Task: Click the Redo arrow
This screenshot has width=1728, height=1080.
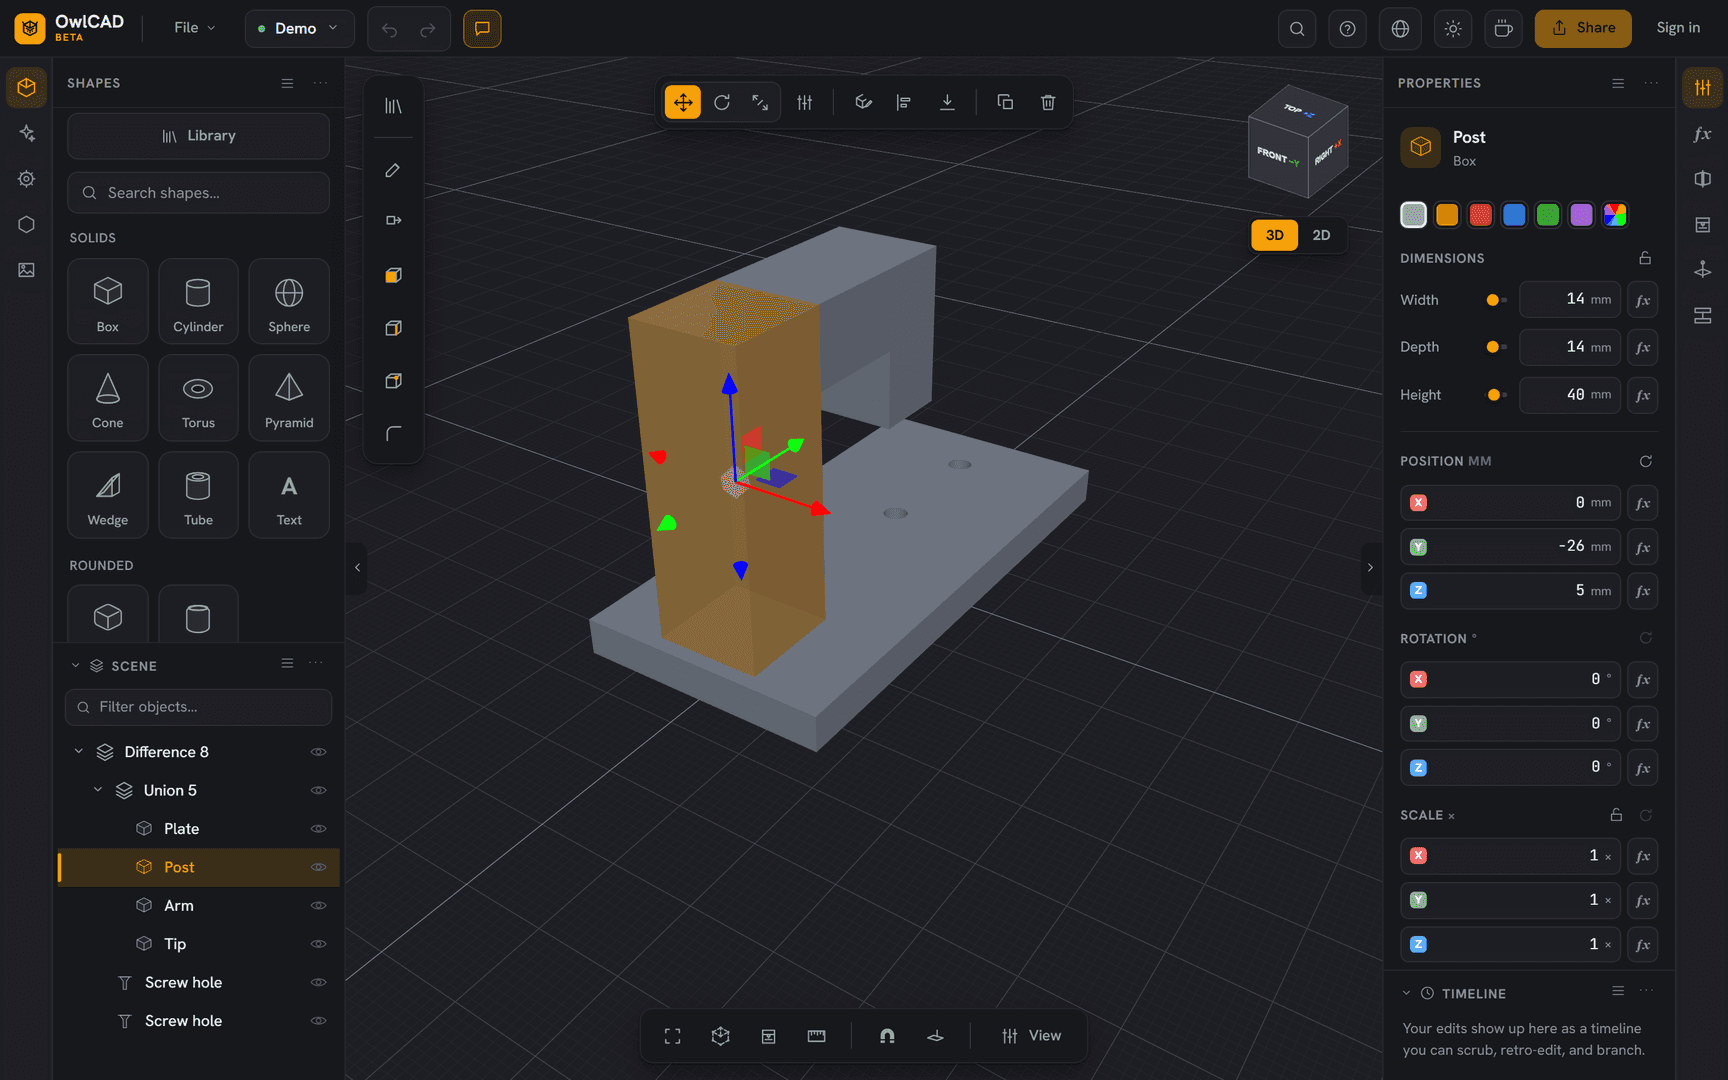Action: click(428, 29)
